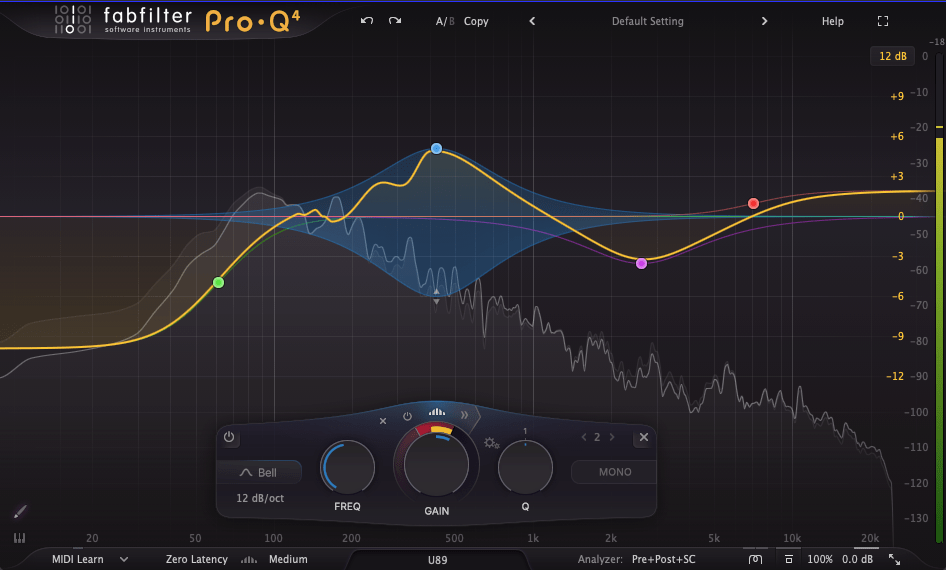The height and width of the screenshot is (570, 946).
Task: Show the piano keyboard display icon
Action: [19, 538]
